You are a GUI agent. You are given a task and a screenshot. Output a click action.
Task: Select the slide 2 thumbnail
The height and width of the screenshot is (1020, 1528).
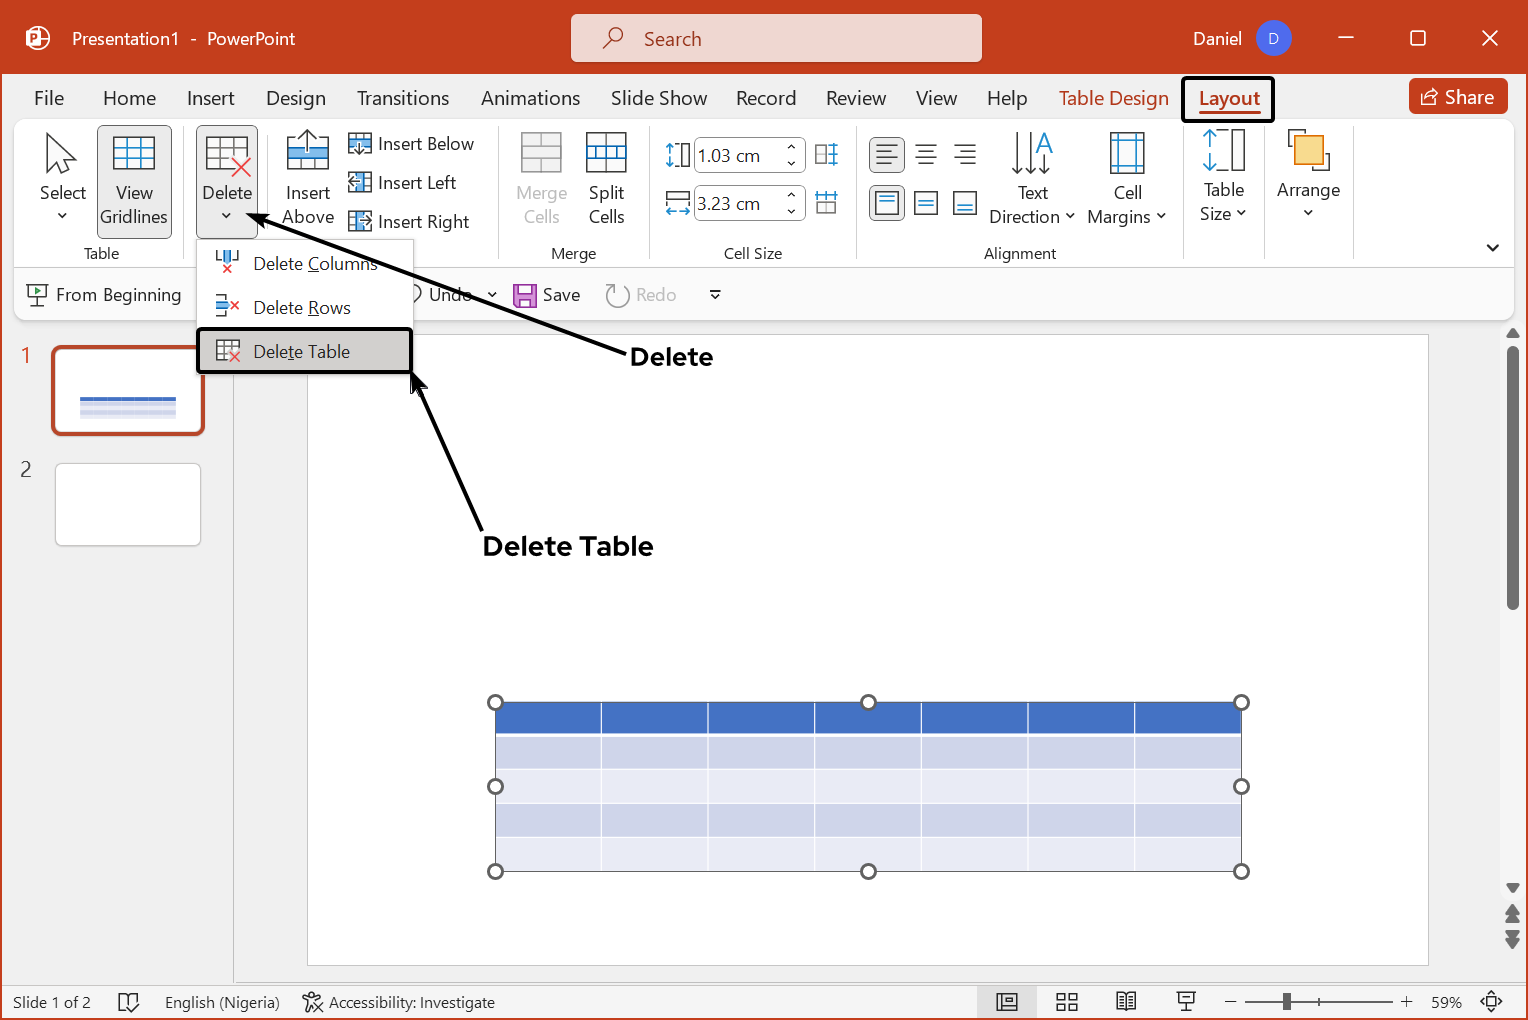(128, 504)
